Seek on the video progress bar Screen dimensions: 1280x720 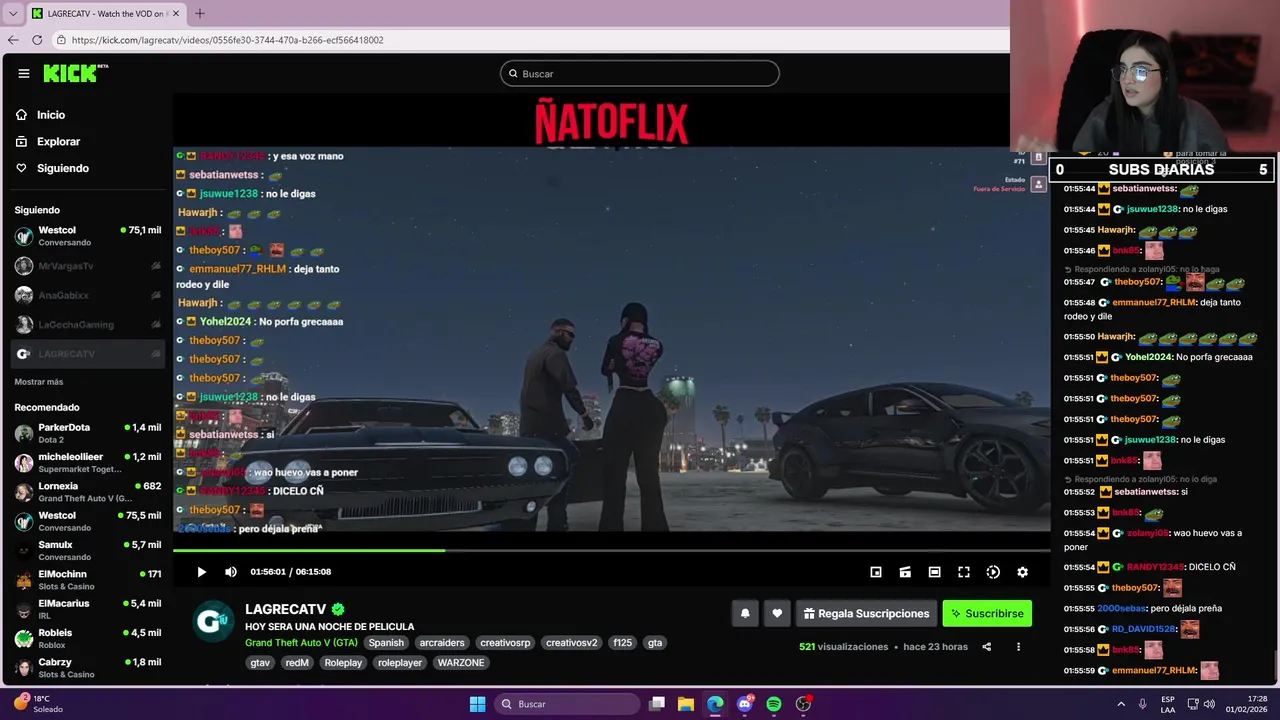(611, 550)
